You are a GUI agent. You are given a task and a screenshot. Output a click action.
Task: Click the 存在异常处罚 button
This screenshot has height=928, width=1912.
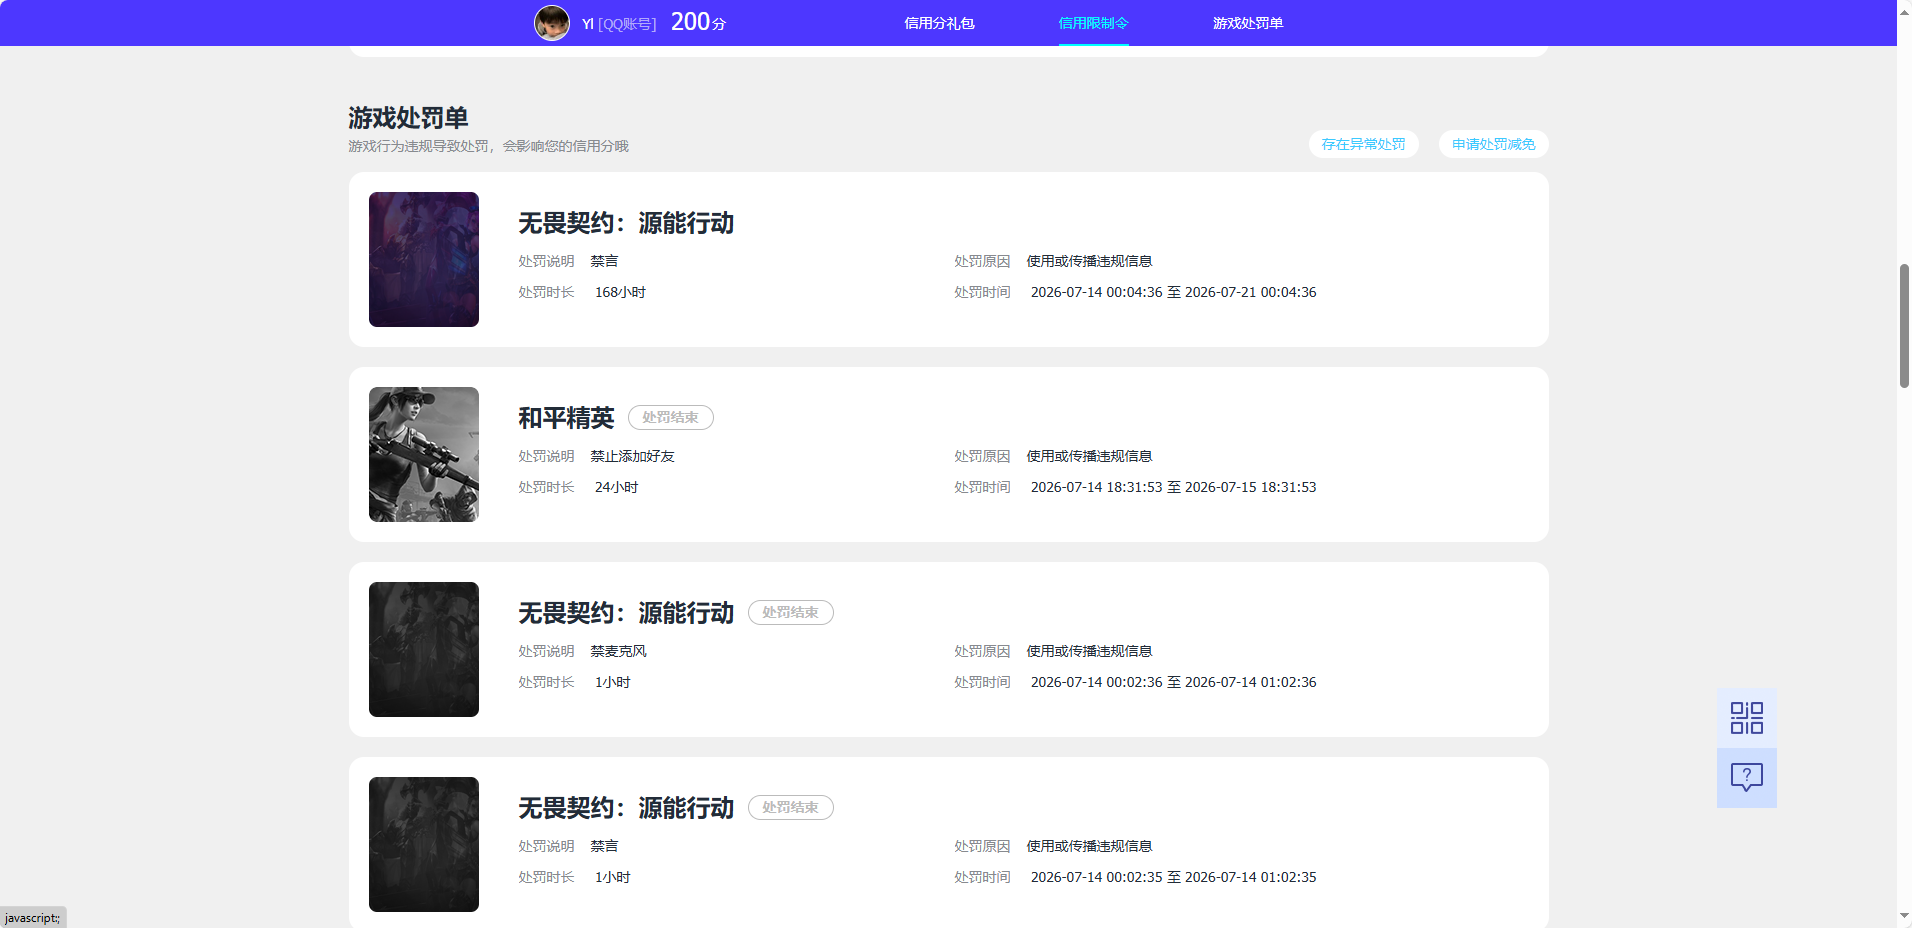click(1363, 144)
